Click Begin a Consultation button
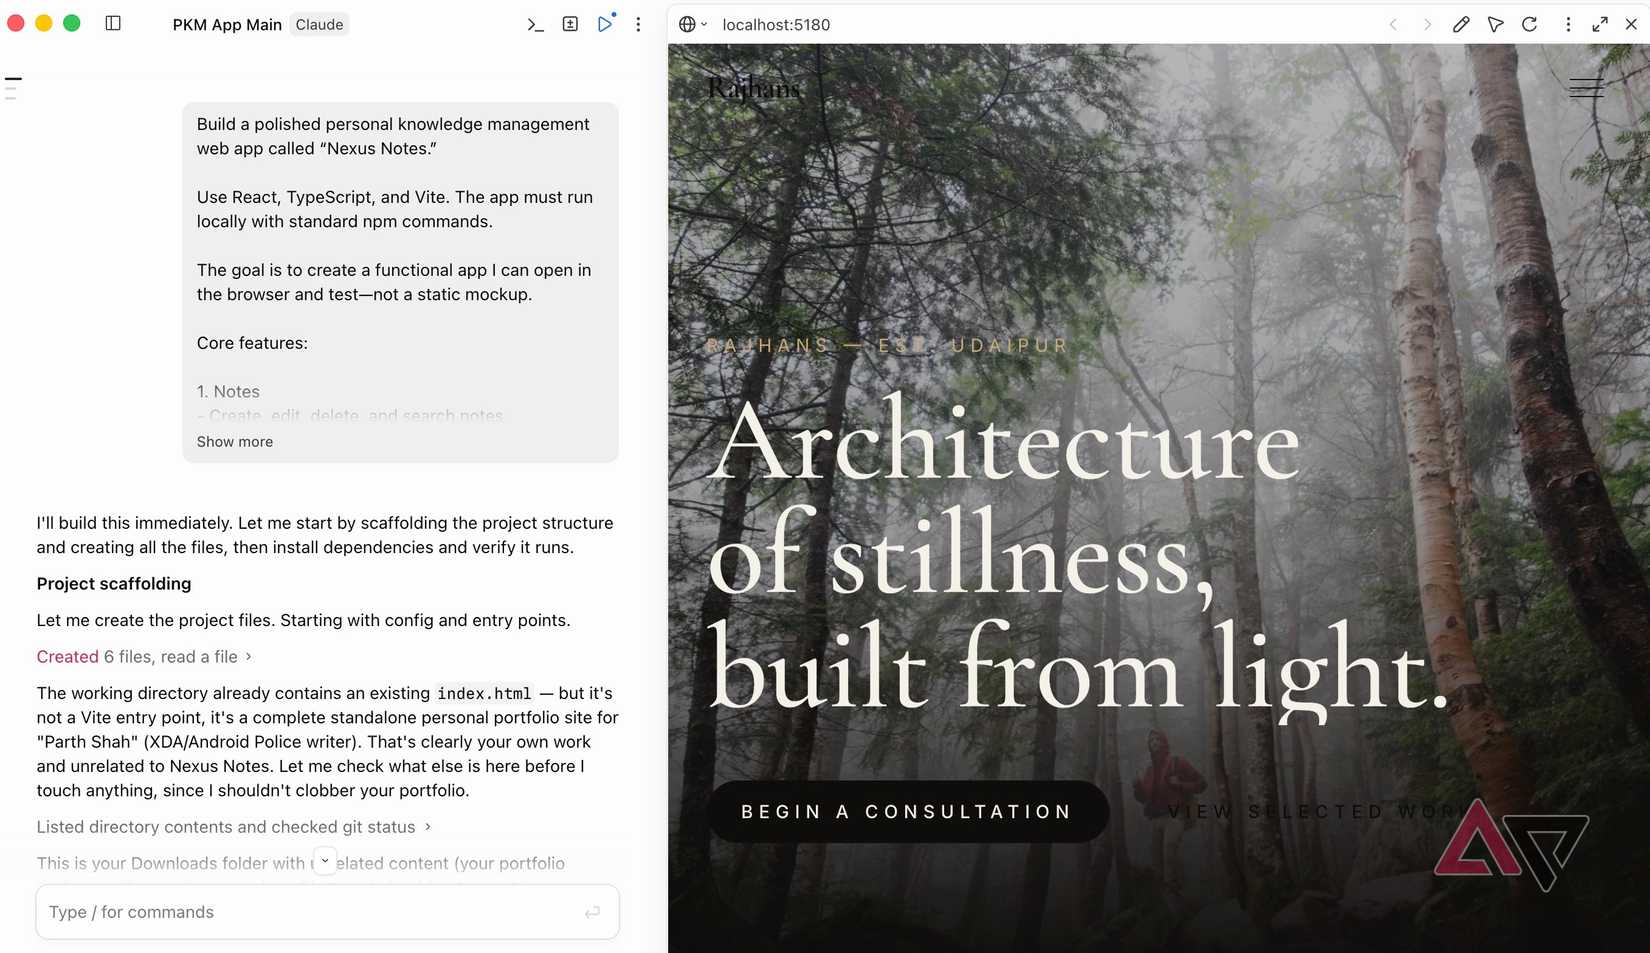 (x=907, y=811)
